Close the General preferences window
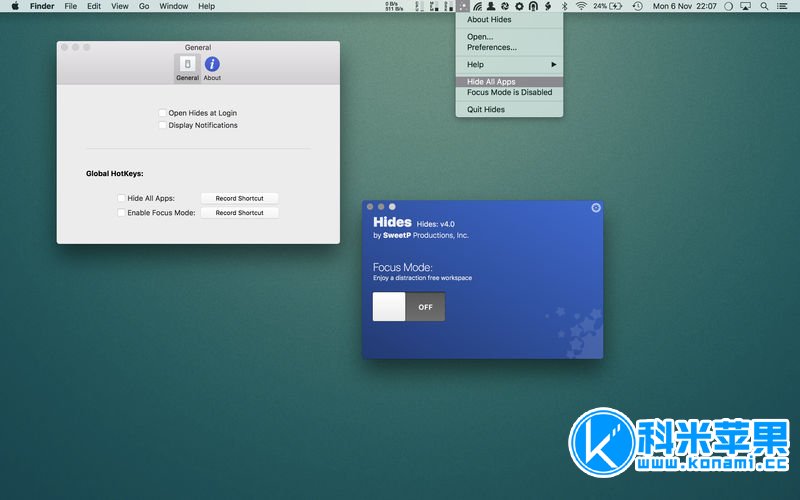Image resolution: width=800 pixels, height=500 pixels. pos(65,47)
